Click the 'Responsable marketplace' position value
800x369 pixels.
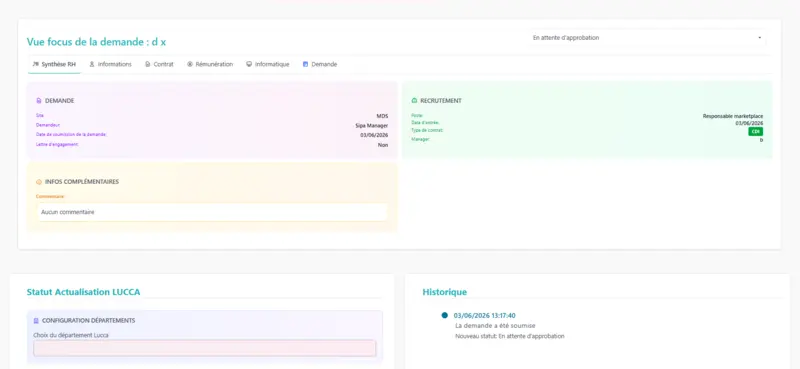click(733, 116)
